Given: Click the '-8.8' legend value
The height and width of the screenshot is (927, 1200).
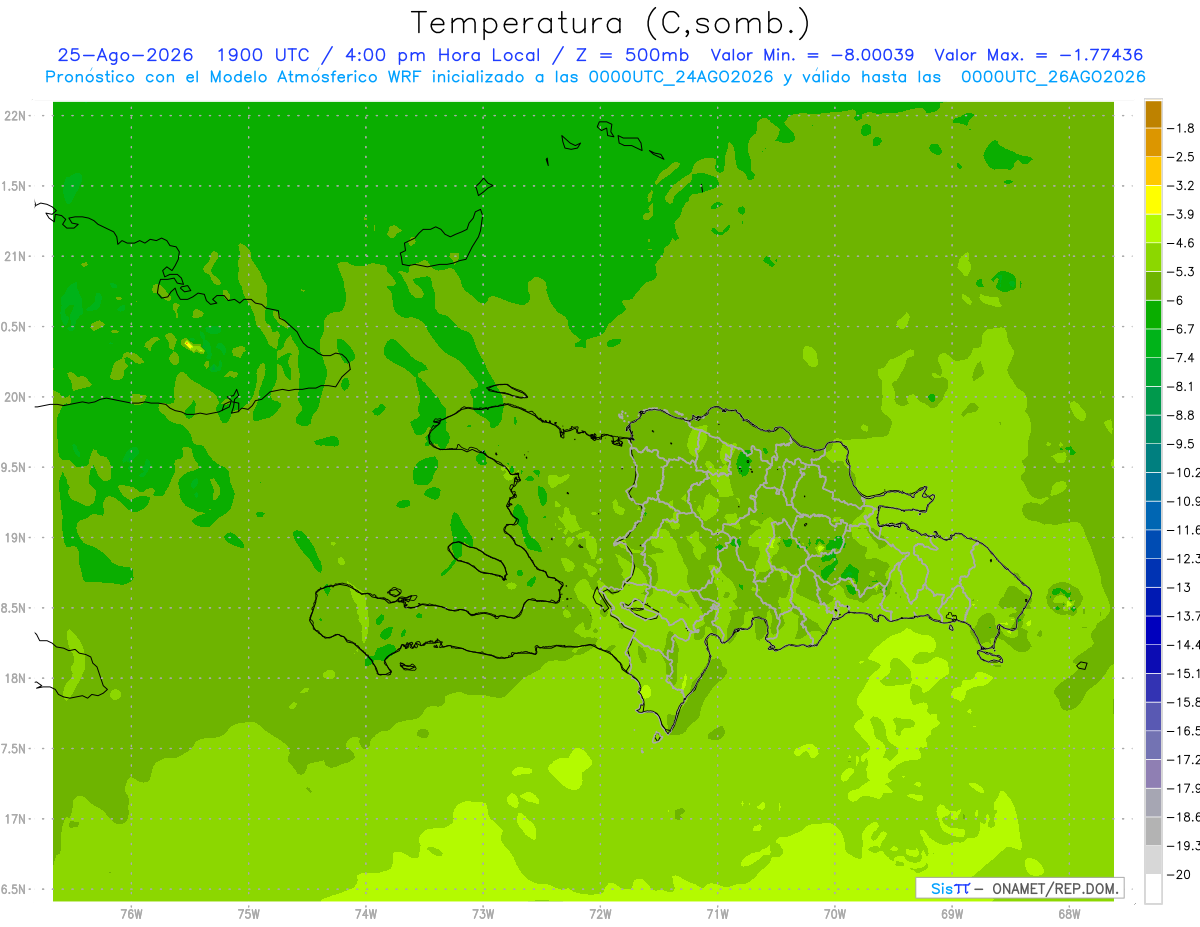Looking at the screenshot, I should pos(1182,415).
